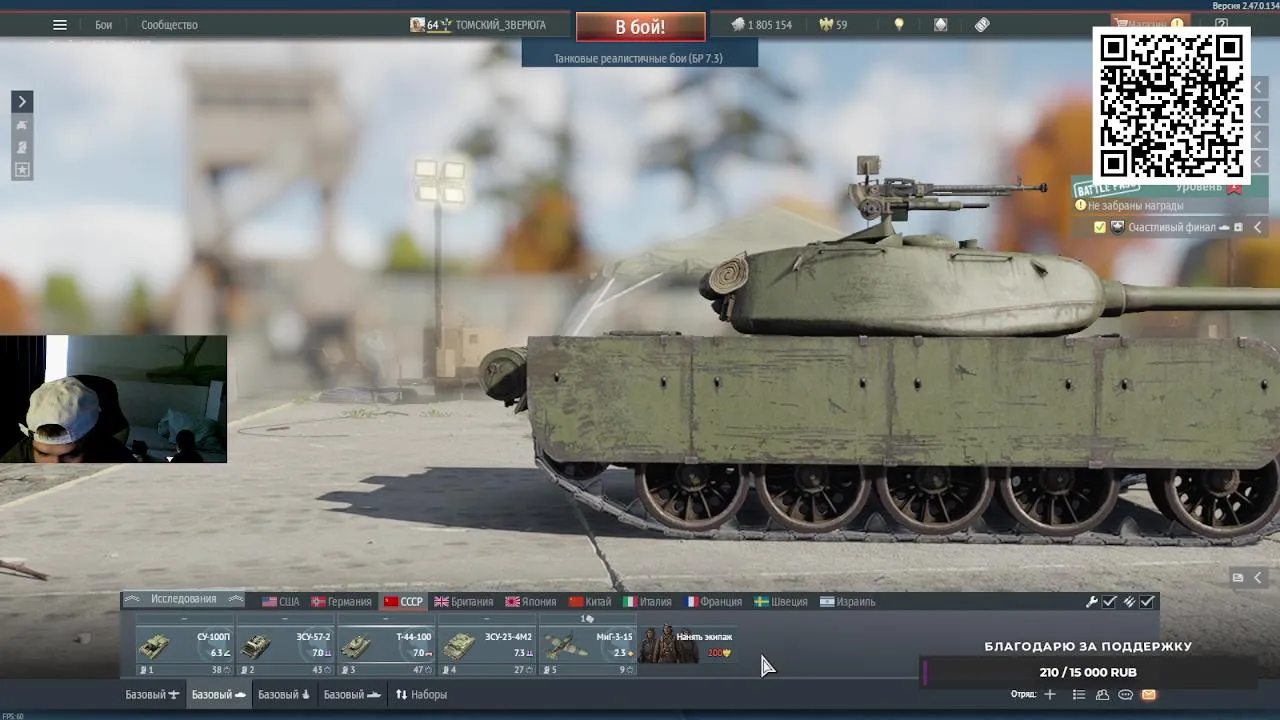This screenshot has height=720, width=1280.
Task: Expand the left side panel arrow
Action: (22, 101)
